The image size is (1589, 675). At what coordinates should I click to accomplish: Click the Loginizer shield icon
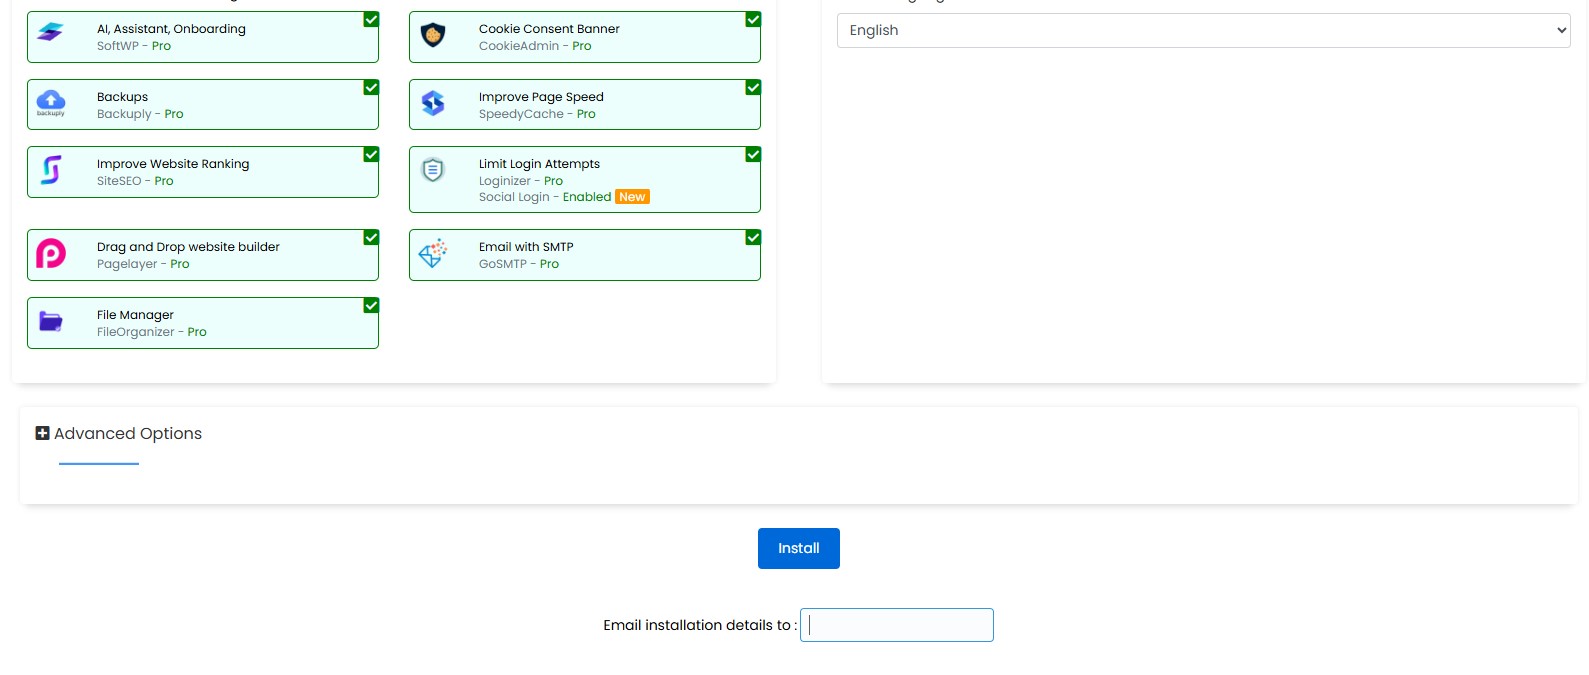click(x=433, y=170)
